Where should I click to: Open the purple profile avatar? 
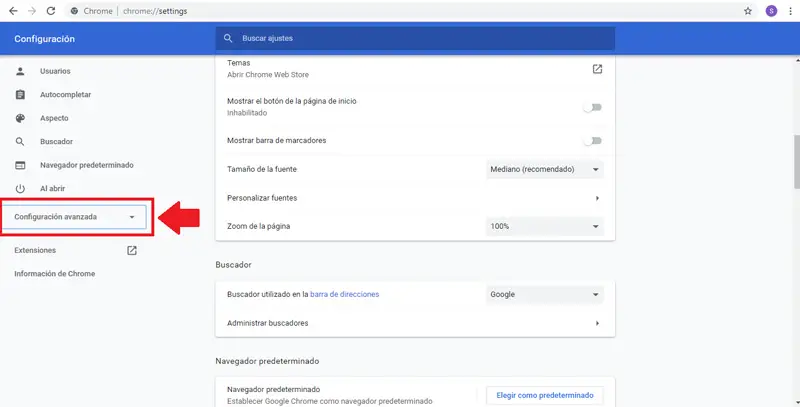771,11
